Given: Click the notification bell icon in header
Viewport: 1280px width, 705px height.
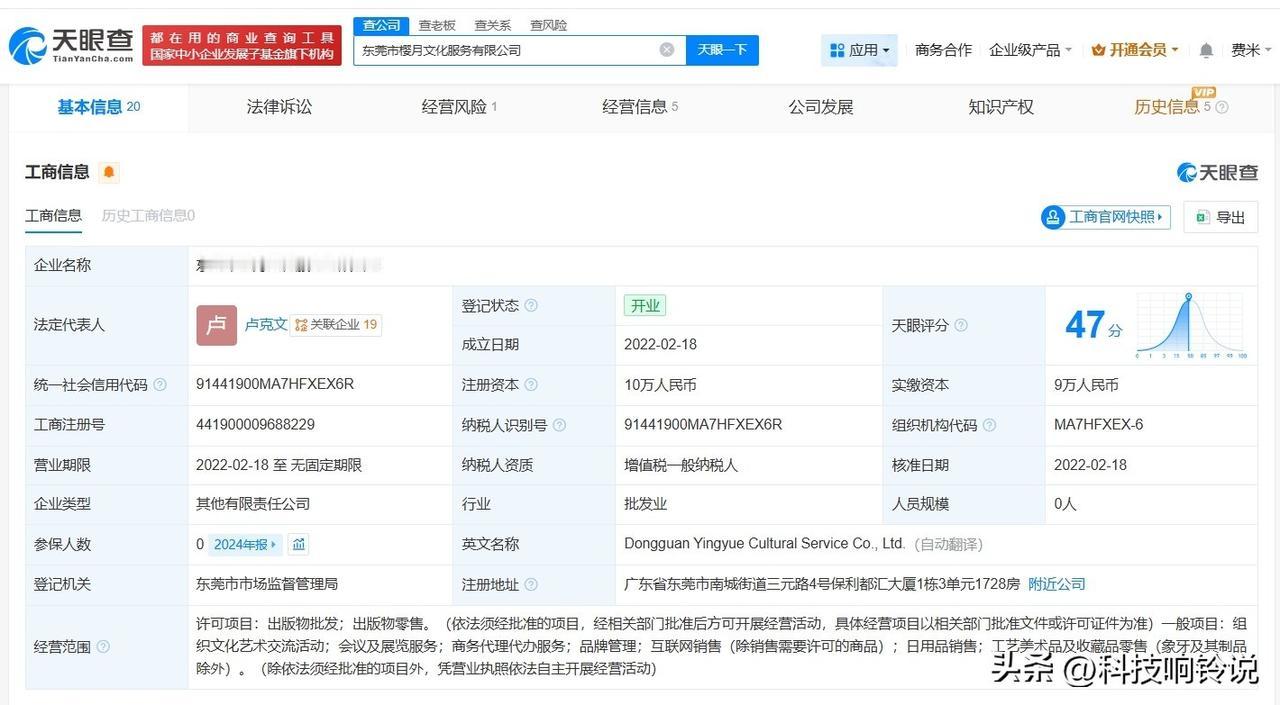Looking at the screenshot, I should click(1206, 50).
